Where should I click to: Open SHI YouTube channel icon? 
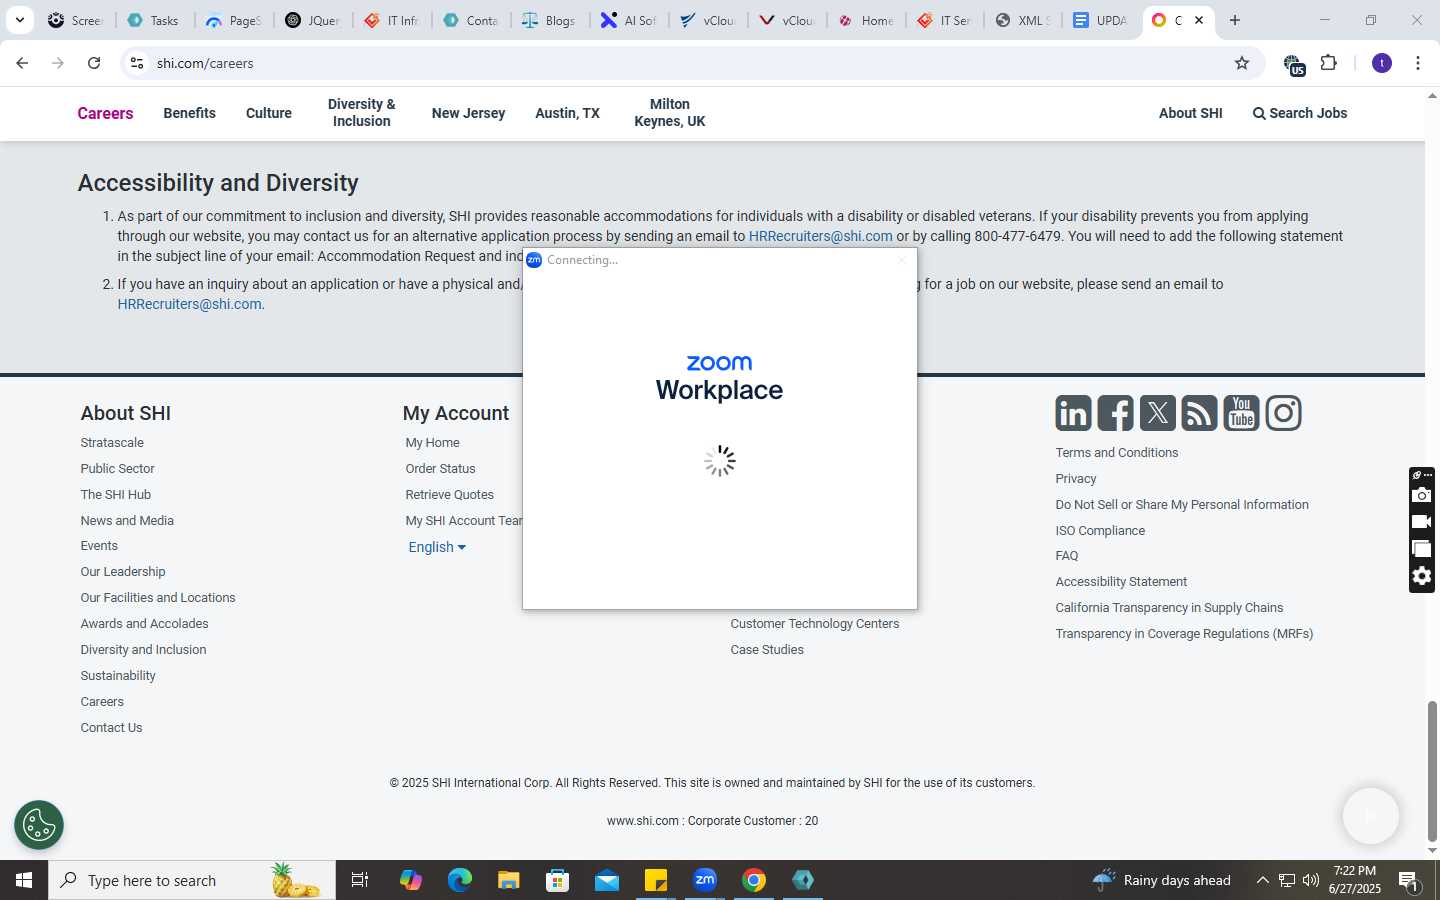pyautogui.click(x=1241, y=413)
